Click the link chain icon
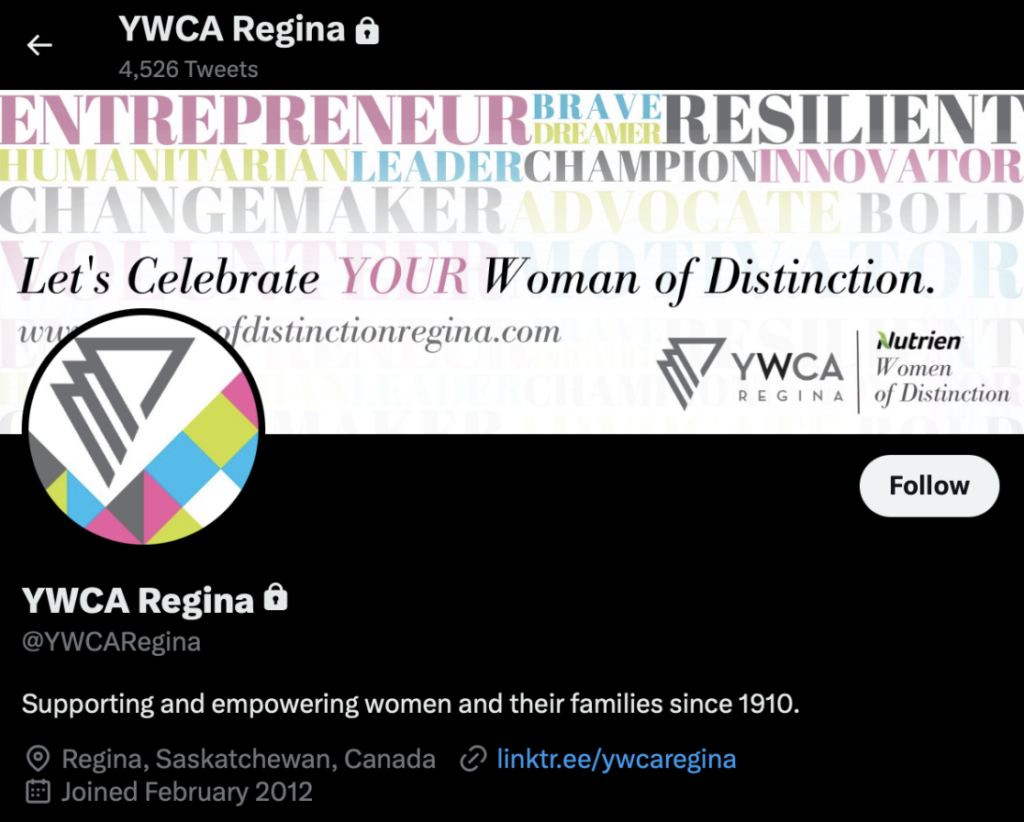The height and width of the screenshot is (822, 1024). coord(473,759)
